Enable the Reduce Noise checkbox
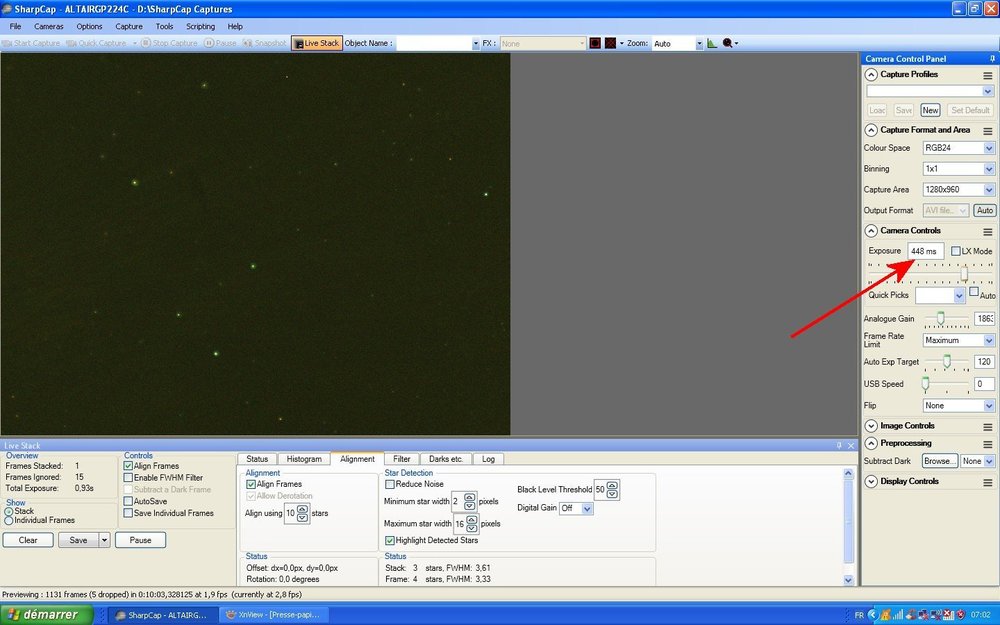 click(x=390, y=484)
